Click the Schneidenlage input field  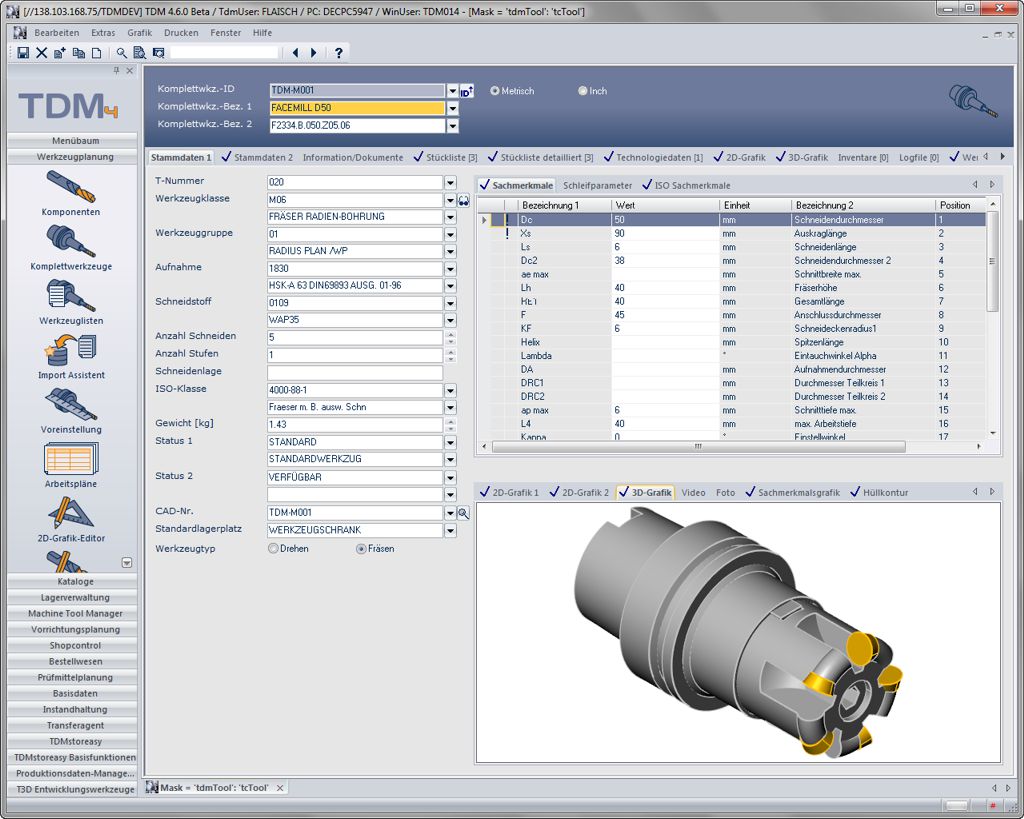point(355,373)
